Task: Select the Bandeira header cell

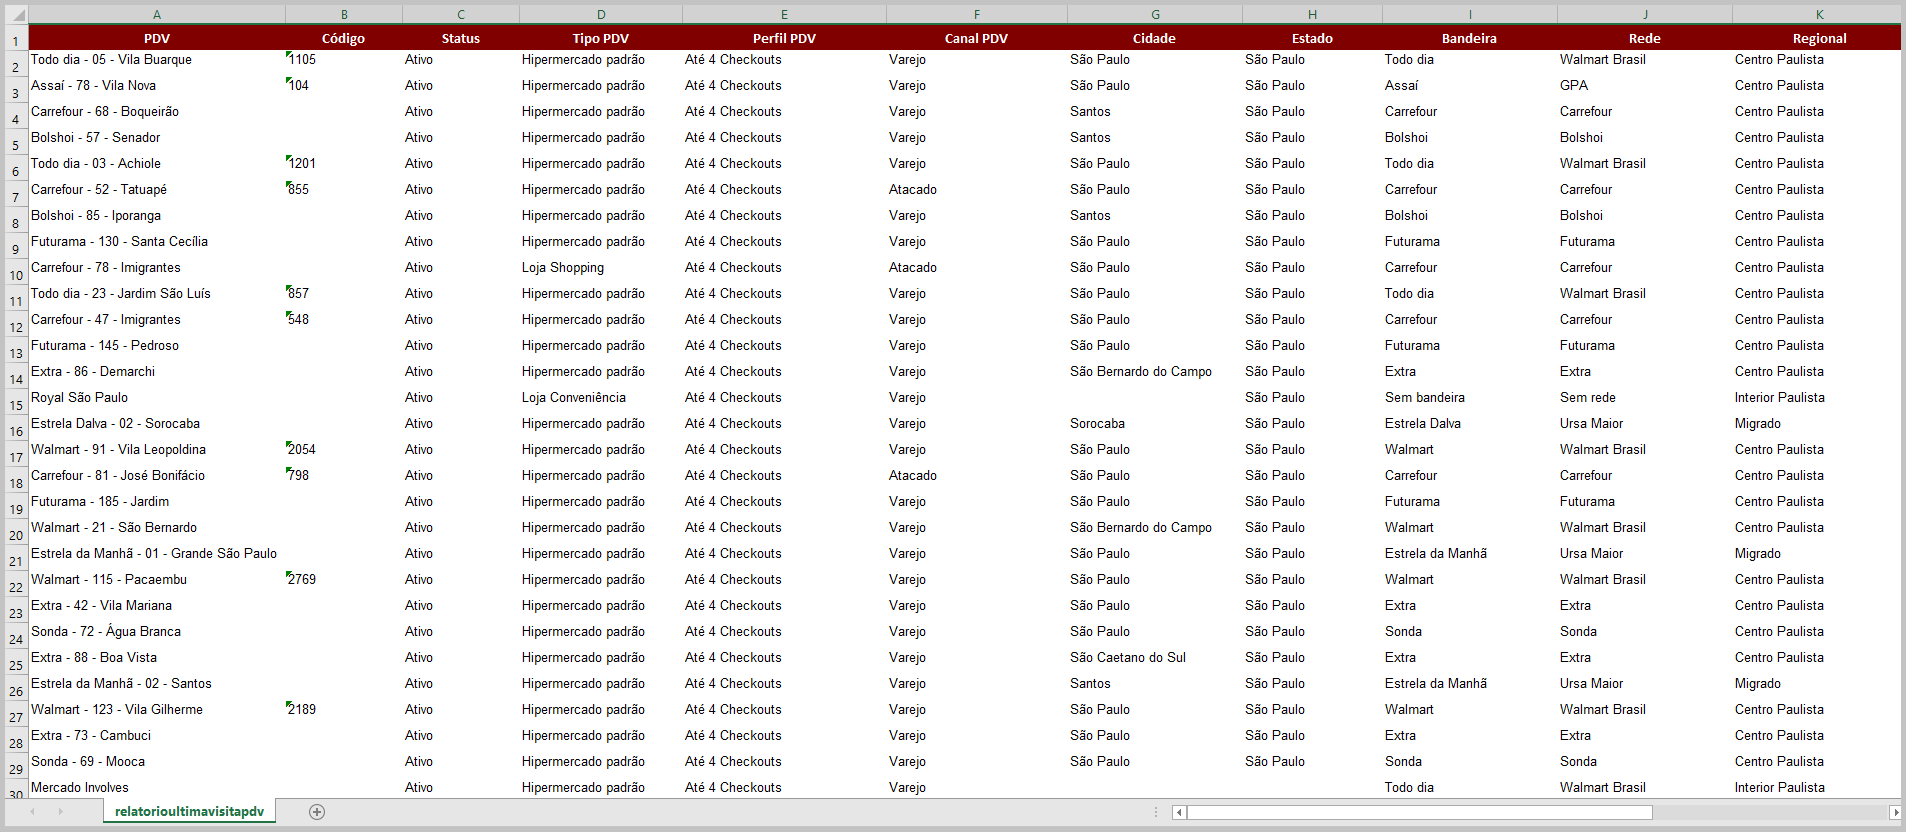Action: point(1469,38)
